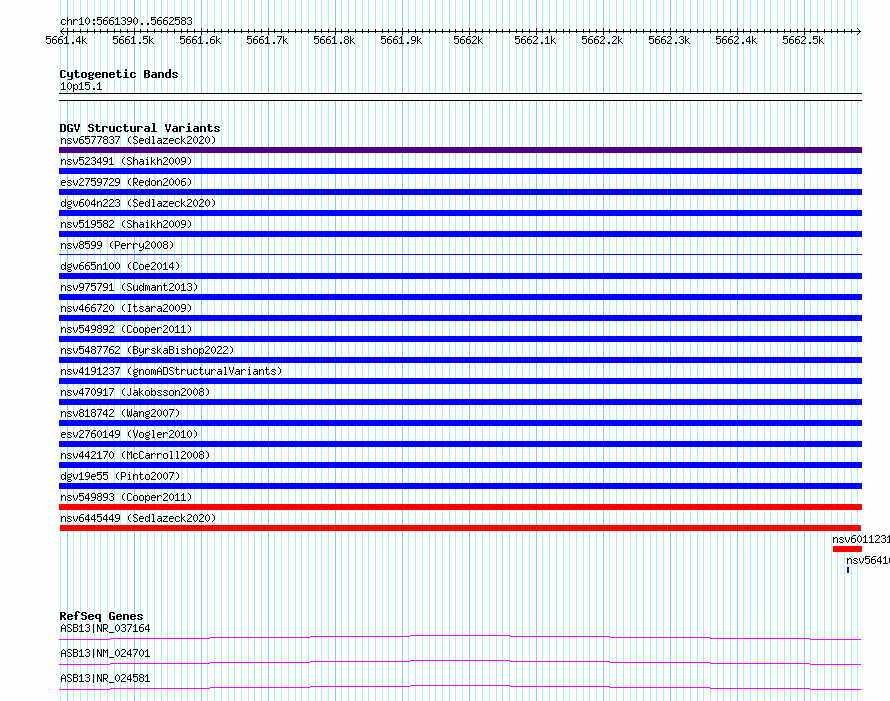Image resolution: width=890 pixels, height=701 pixels.
Task: Click the 5662.5k ruler tick label
Action: 803,40
